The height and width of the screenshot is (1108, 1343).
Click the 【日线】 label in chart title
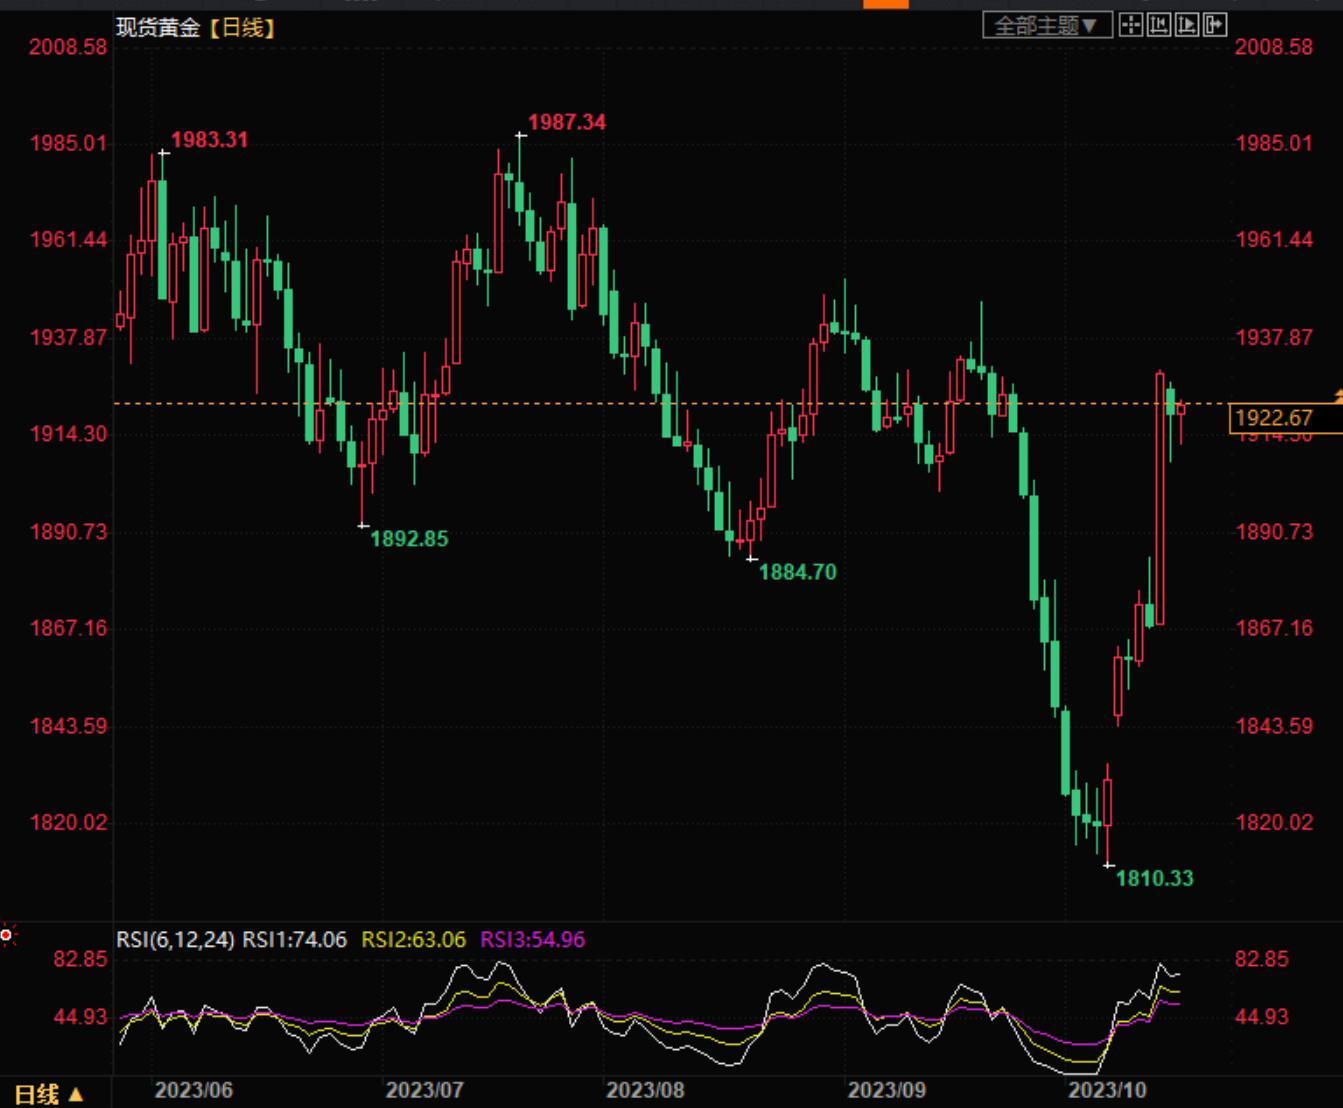pos(241,28)
